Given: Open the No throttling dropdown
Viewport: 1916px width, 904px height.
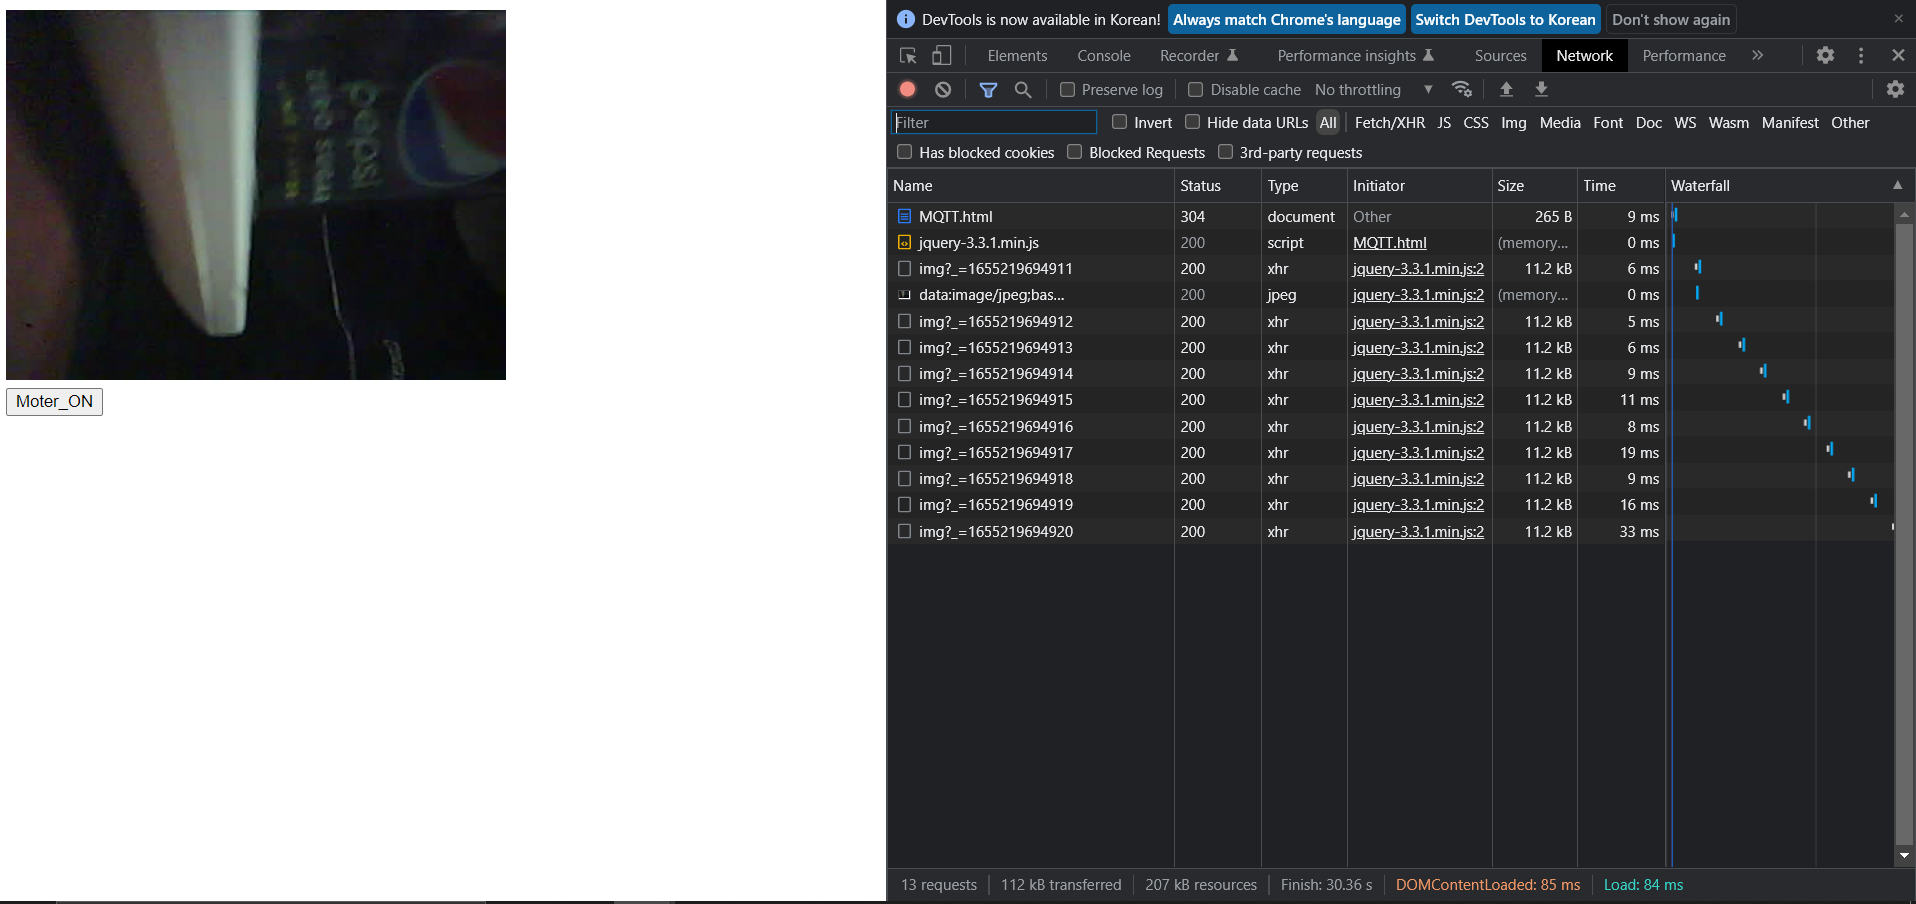Looking at the screenshot, I should (1374, 90).
